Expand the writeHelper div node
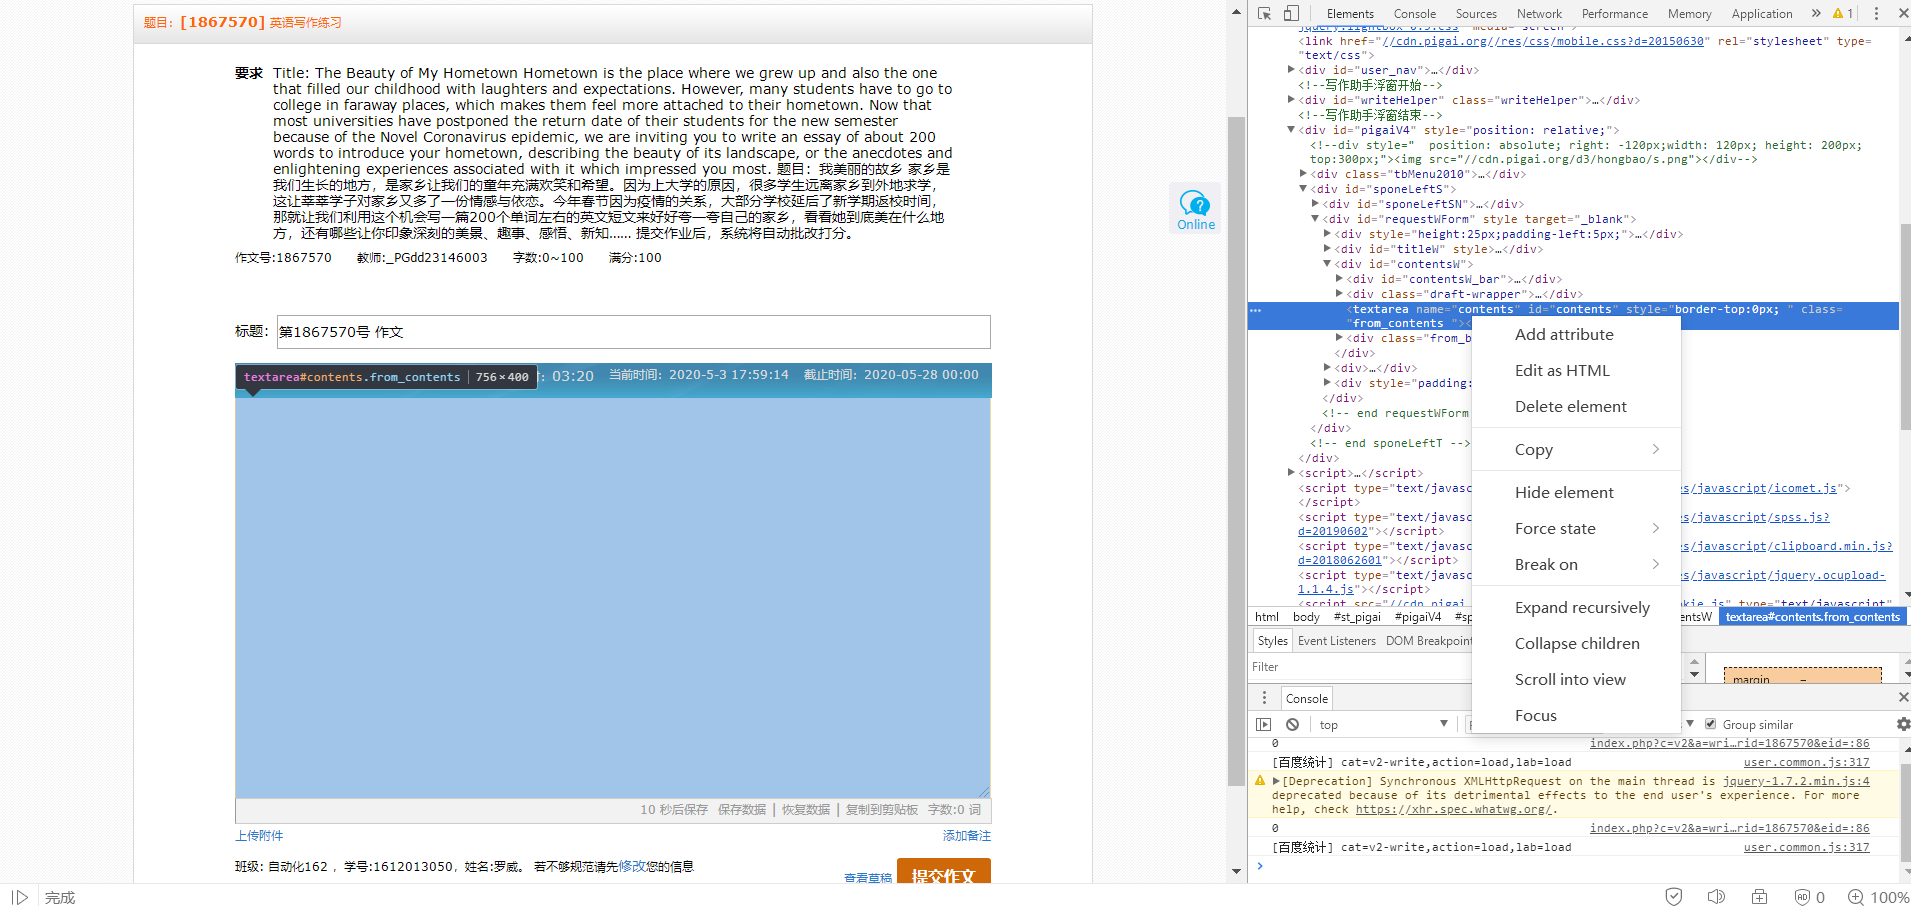The image size is (1911, 906). pos(1291,100)
